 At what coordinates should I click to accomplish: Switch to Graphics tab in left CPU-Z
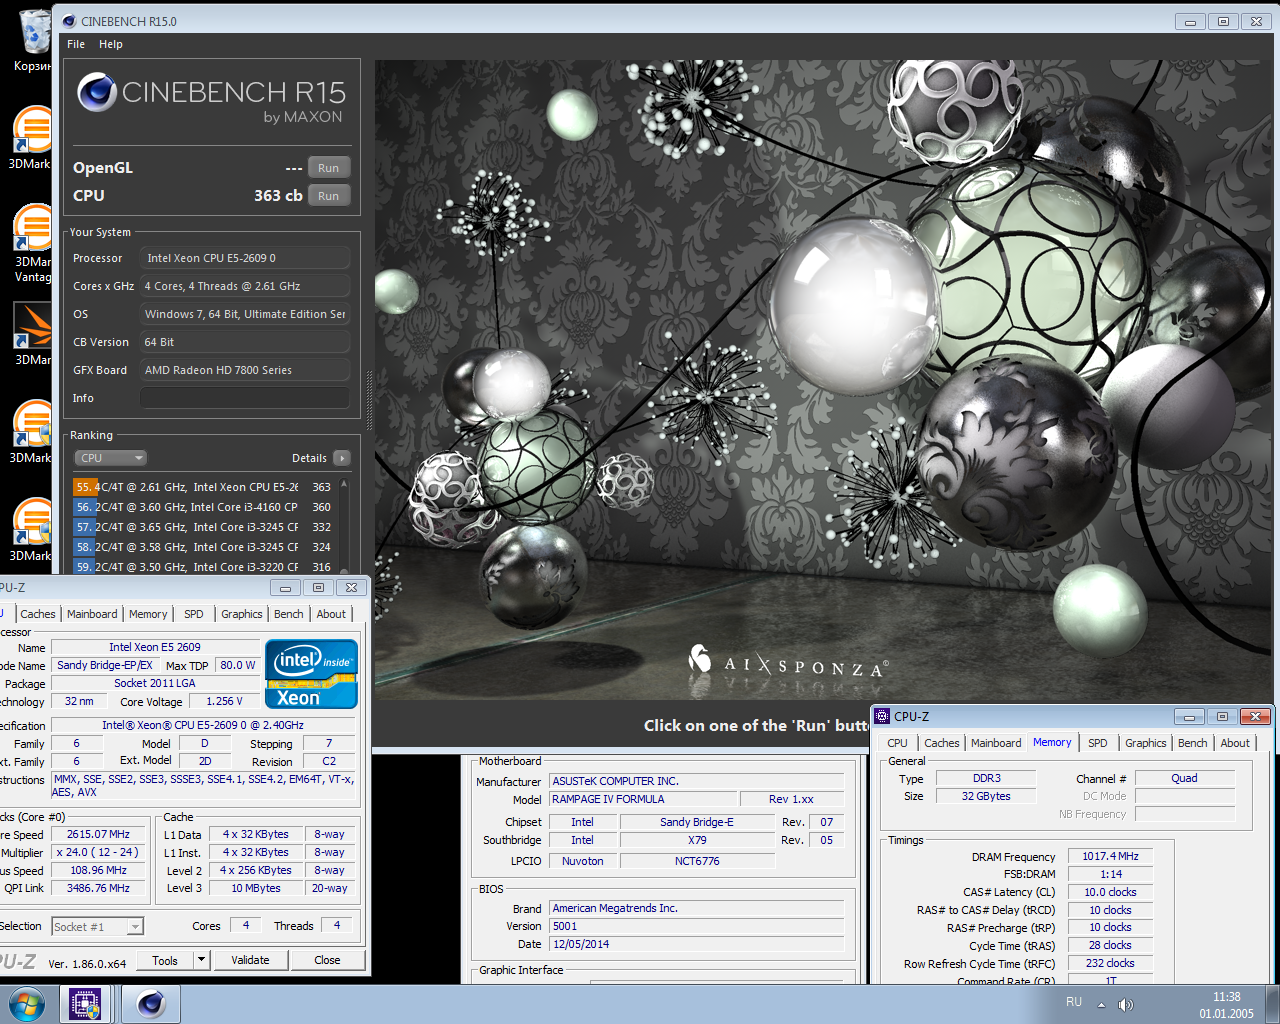pos(242,614)
